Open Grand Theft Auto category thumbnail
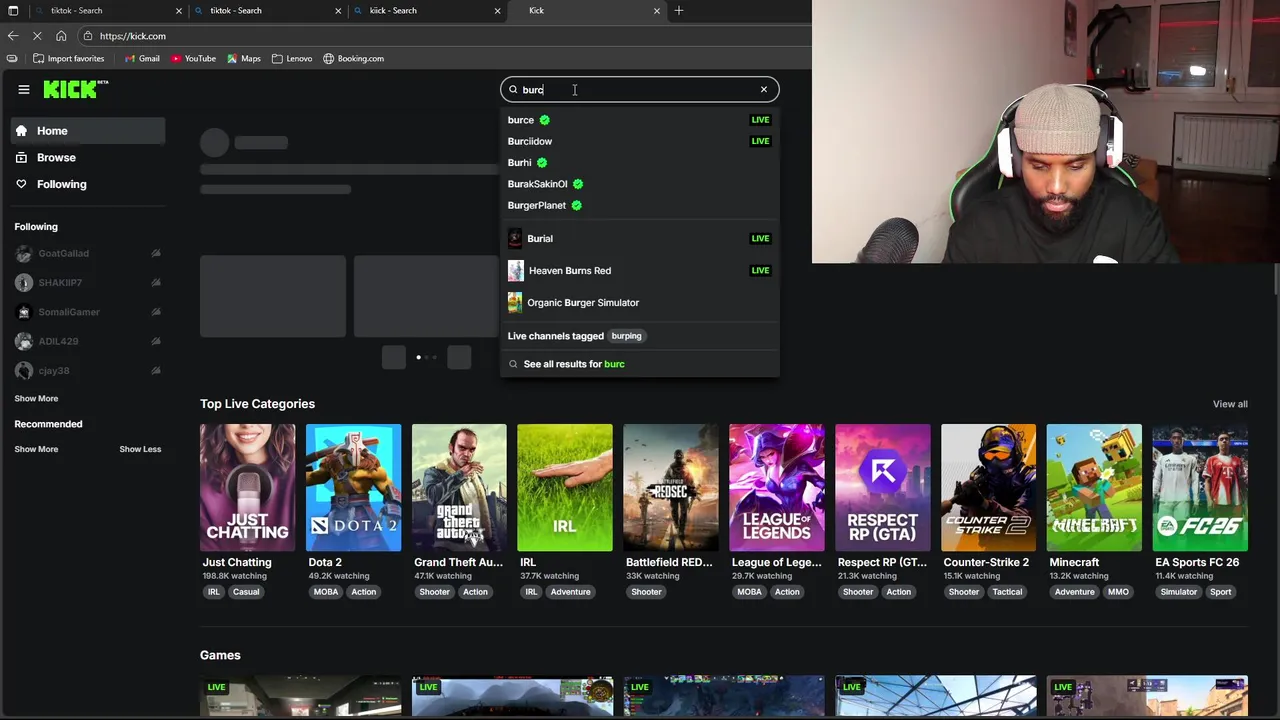The image size is (1280, 720). pyautogui.click(x=459, y=487)
